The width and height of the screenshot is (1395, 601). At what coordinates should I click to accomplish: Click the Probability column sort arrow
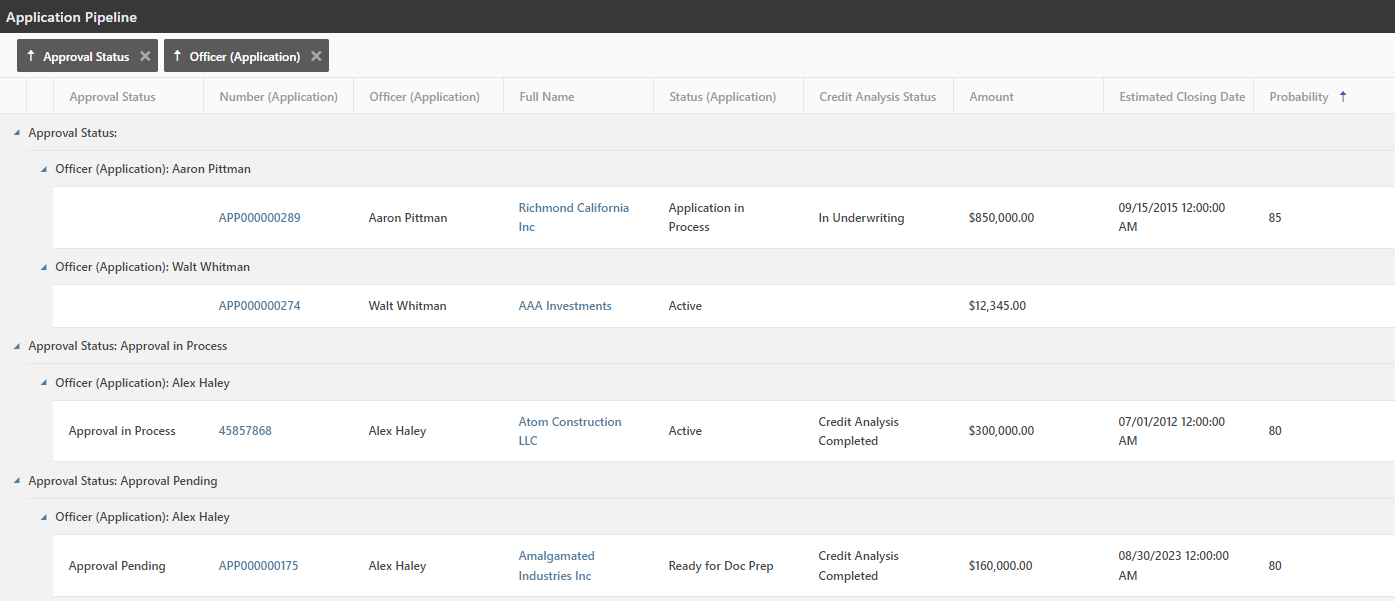coord(1342,97)
